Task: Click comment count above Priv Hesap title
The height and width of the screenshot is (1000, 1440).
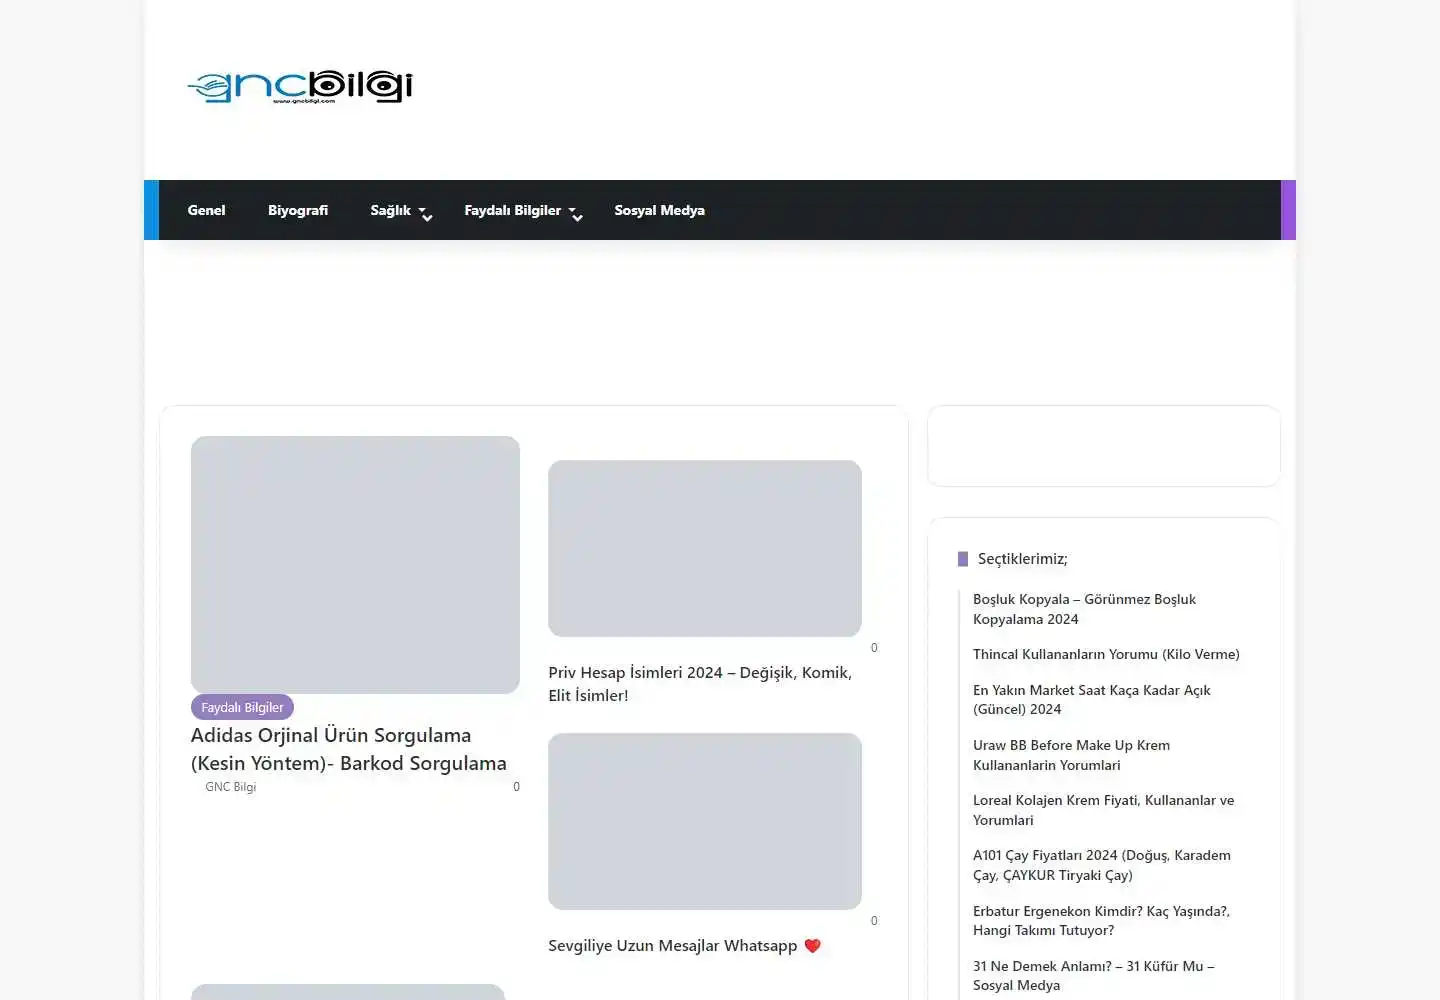Action: (x=874, y=648)
